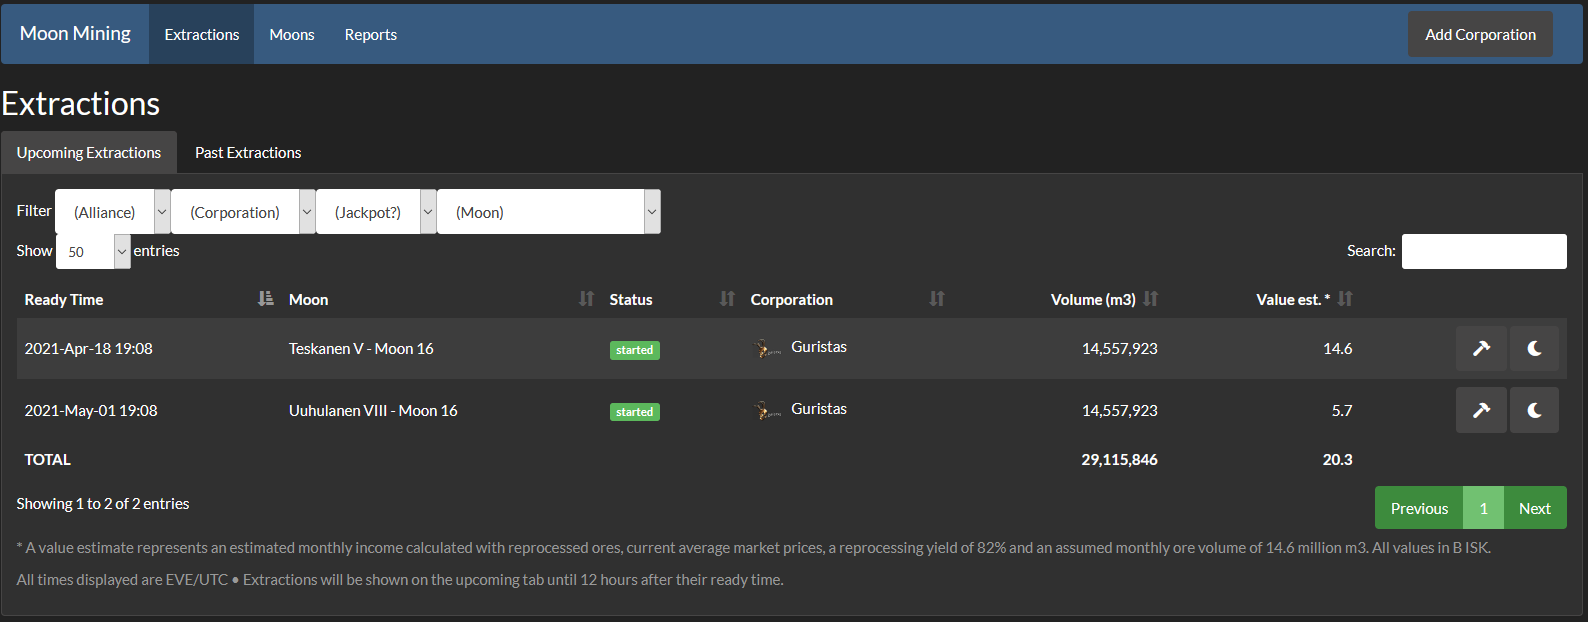The image size is (1588, 622).
Task: Switch to the Past Extractions tab
Action: pos(248,153)
